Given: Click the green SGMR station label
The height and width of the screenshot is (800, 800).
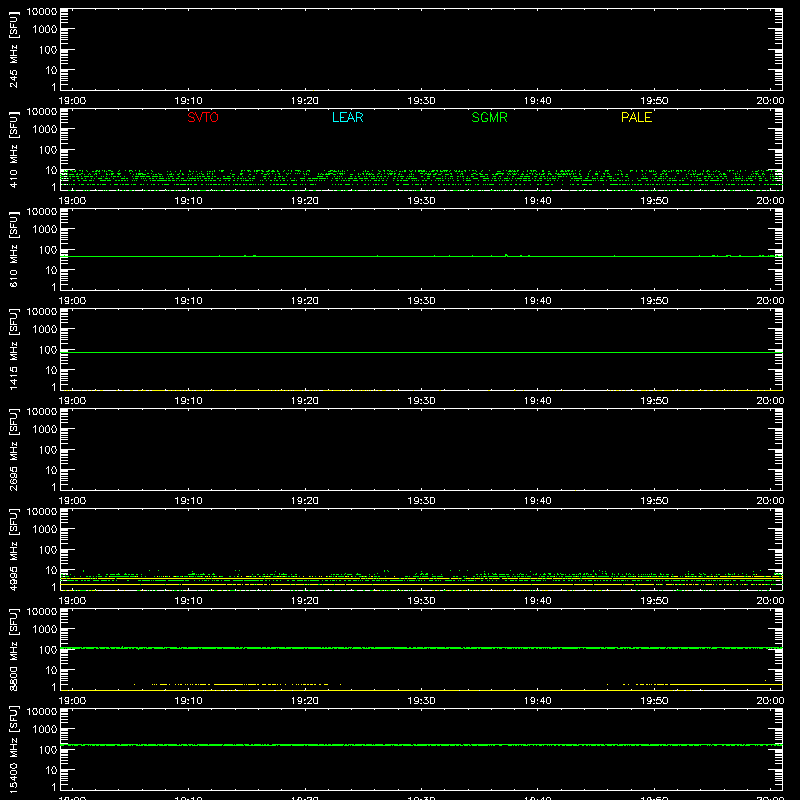Looking at the screenshot, I should (489, 117).
